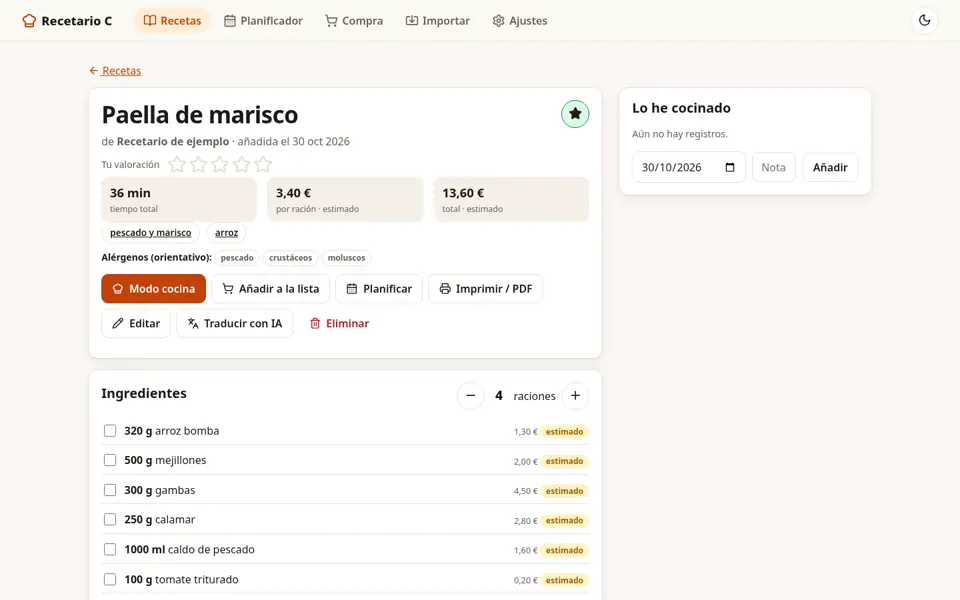Click Planificar button
Viewport: 960px width, 600px height.
click(379, 288)
